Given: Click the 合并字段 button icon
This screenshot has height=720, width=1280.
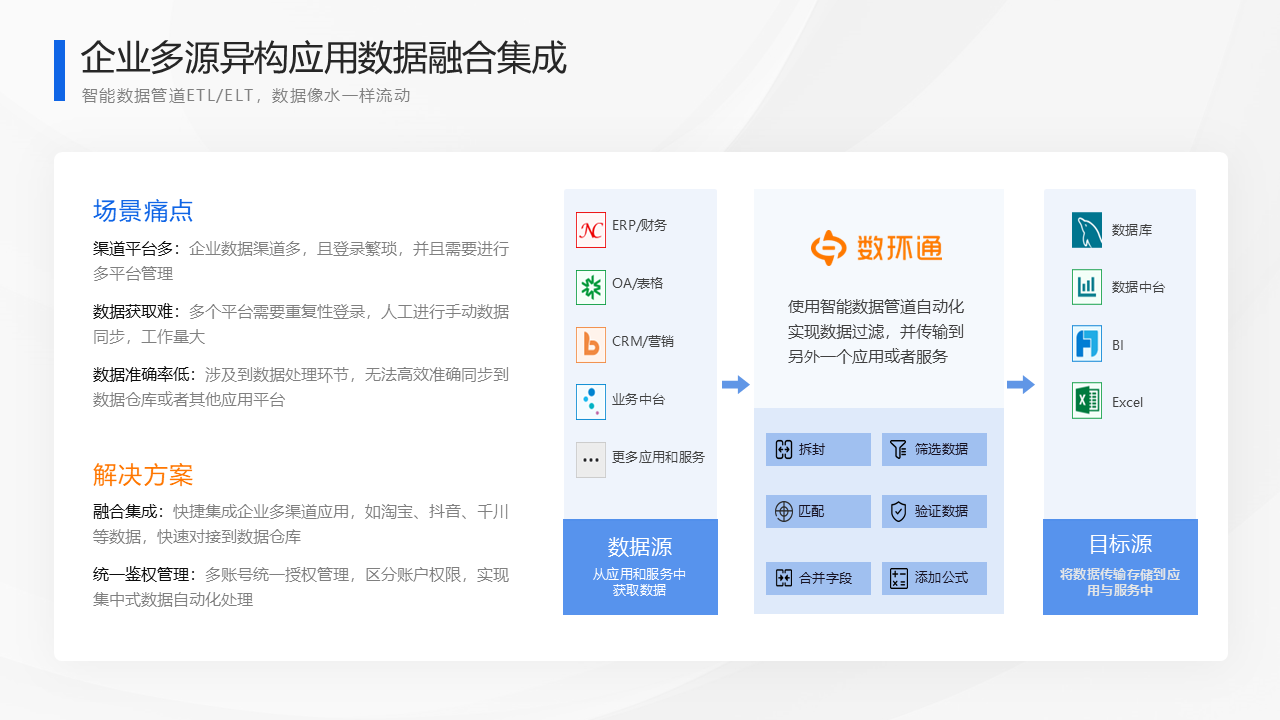Looking at the screenshot, I should click(x=784, y=578).
